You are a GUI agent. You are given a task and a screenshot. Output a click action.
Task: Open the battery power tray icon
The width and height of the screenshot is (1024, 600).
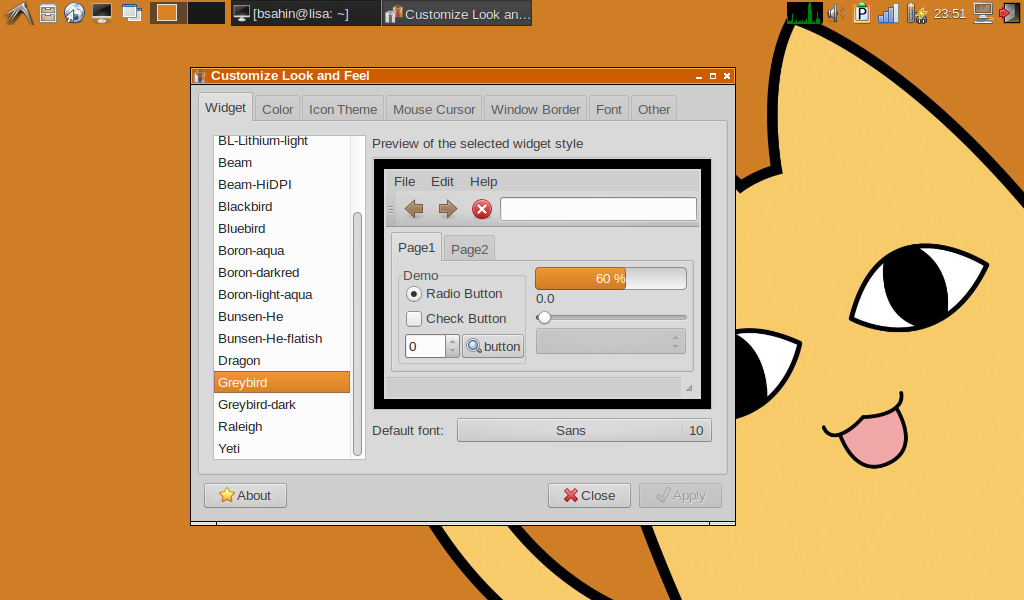click(917, 13)
